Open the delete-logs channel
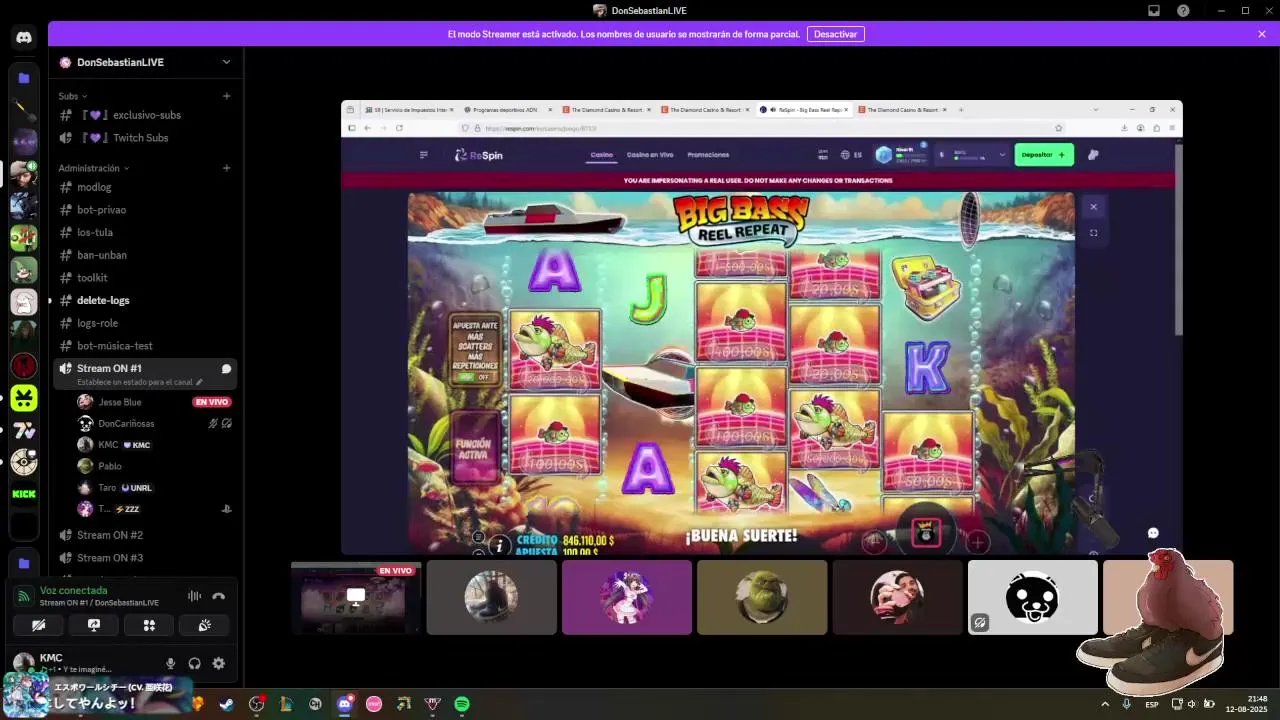The width and height of the screenshot is (1280, 720). [145, 300]
